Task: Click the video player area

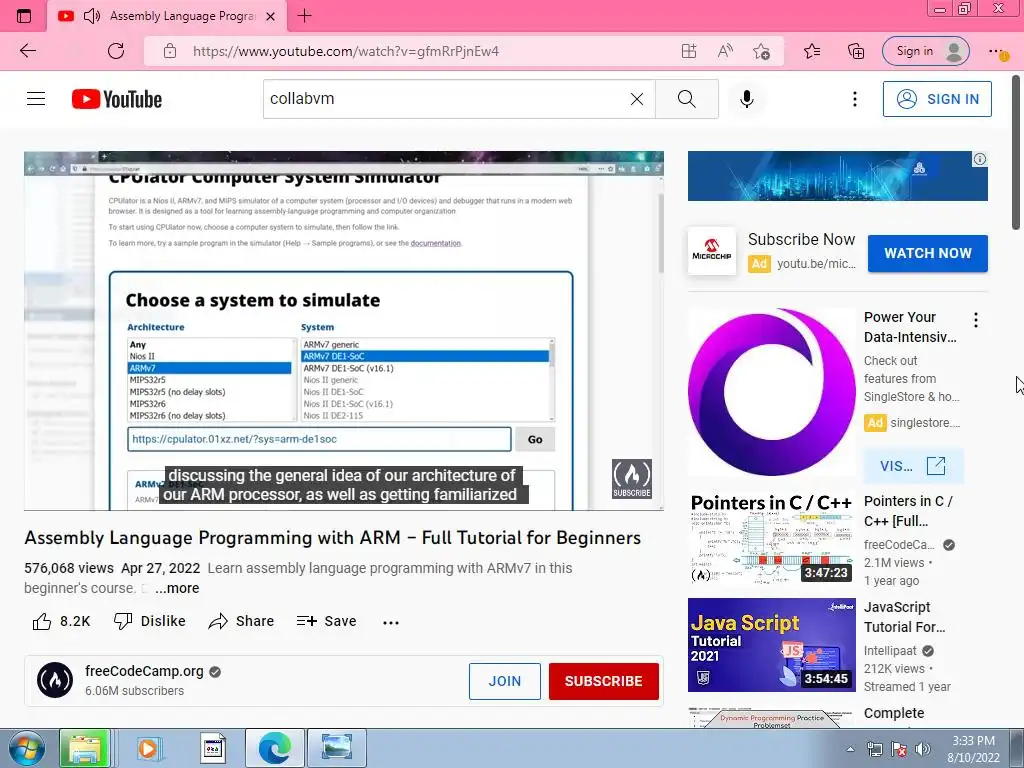Action: click(x=344, y=330)
